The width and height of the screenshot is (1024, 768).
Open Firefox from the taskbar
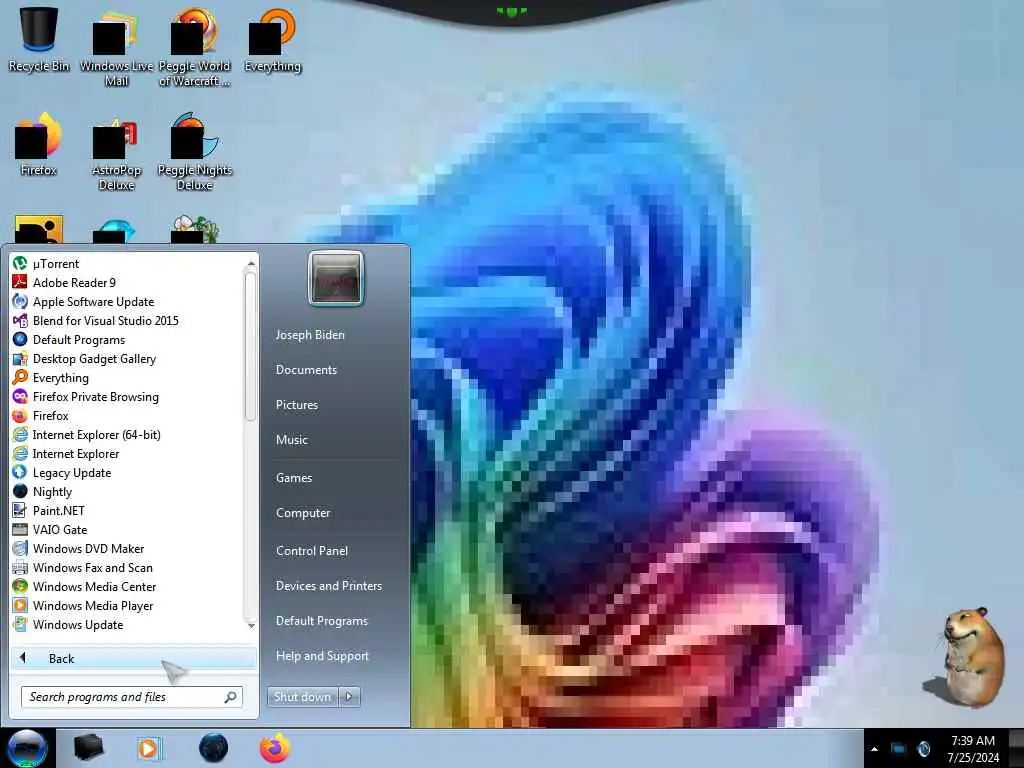point(275,748)
